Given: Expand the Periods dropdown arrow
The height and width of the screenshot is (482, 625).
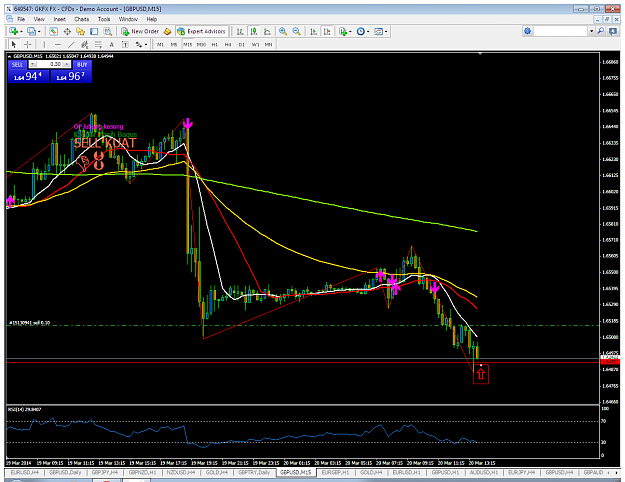Looking at the screenshot, I should coord(368,31).
